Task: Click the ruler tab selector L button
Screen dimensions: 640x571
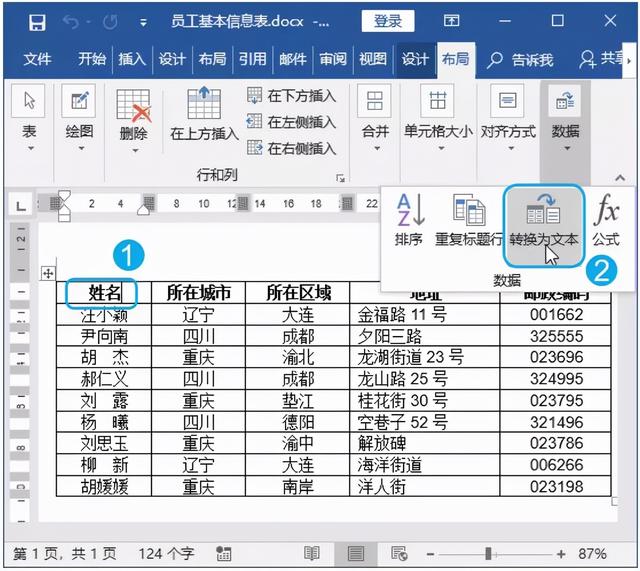Action: (x=20, y=206)
